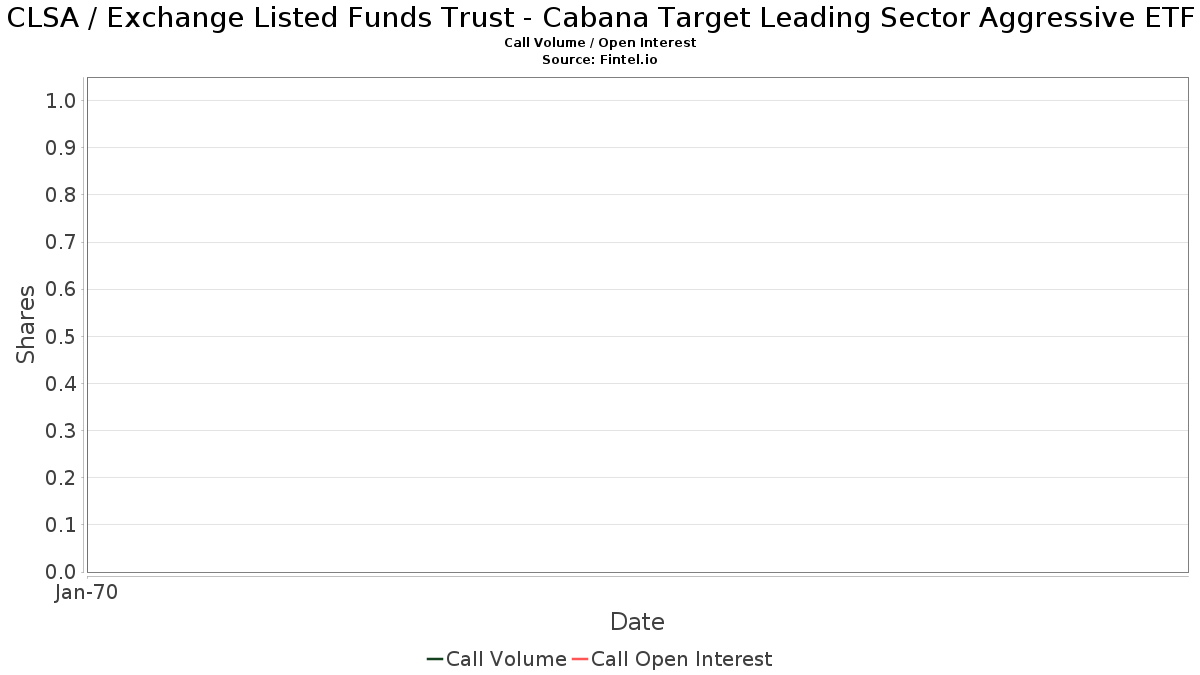
Task: Click the Call Open Interest legend entry
Action: (x=672, y=659)
